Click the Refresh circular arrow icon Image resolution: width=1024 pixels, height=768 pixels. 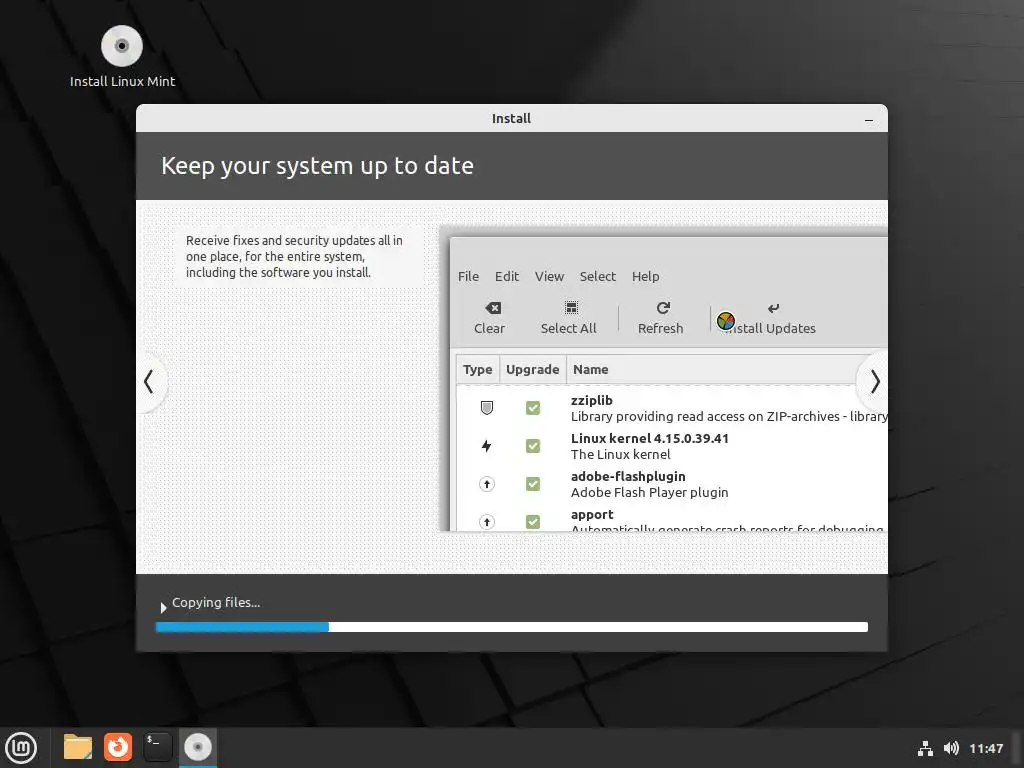(663, 308)
